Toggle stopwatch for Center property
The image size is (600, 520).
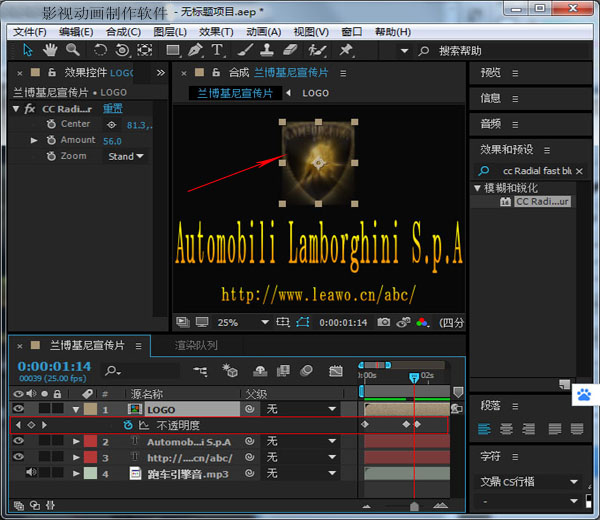pos(51,124)
